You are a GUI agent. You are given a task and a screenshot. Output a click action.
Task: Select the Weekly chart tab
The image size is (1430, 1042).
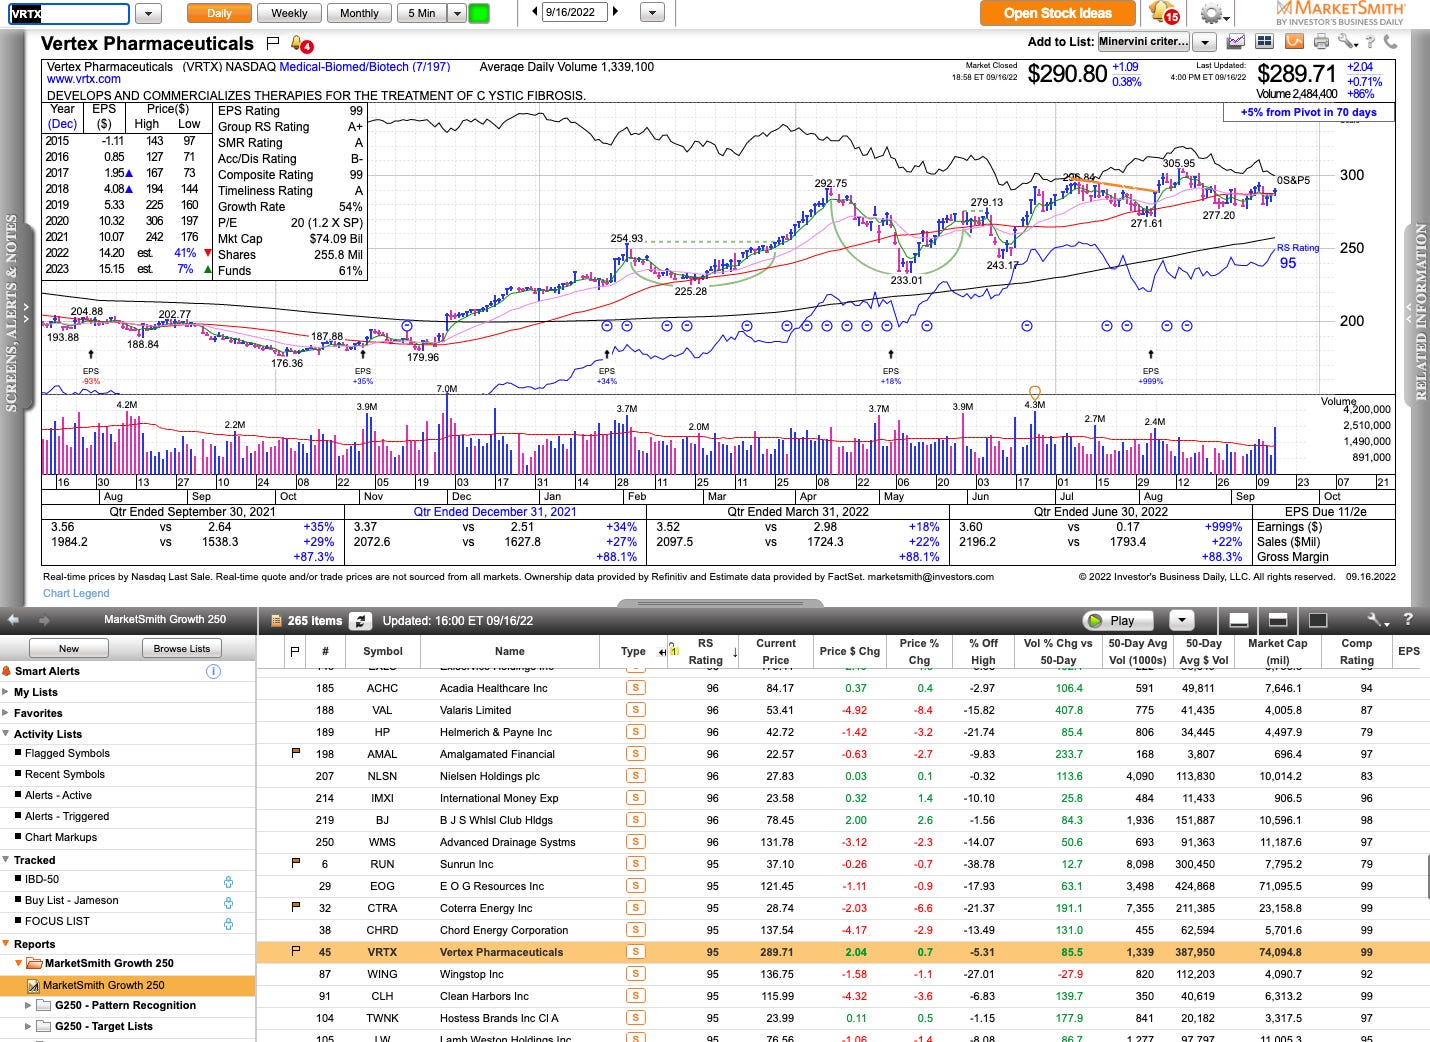(288, 13)
